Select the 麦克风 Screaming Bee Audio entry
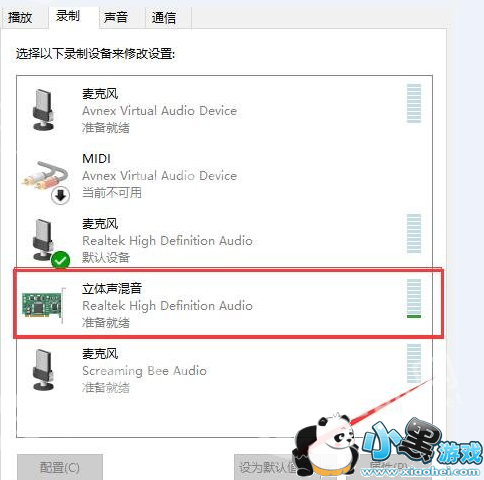484x480 pixels. tap(224, 369)
